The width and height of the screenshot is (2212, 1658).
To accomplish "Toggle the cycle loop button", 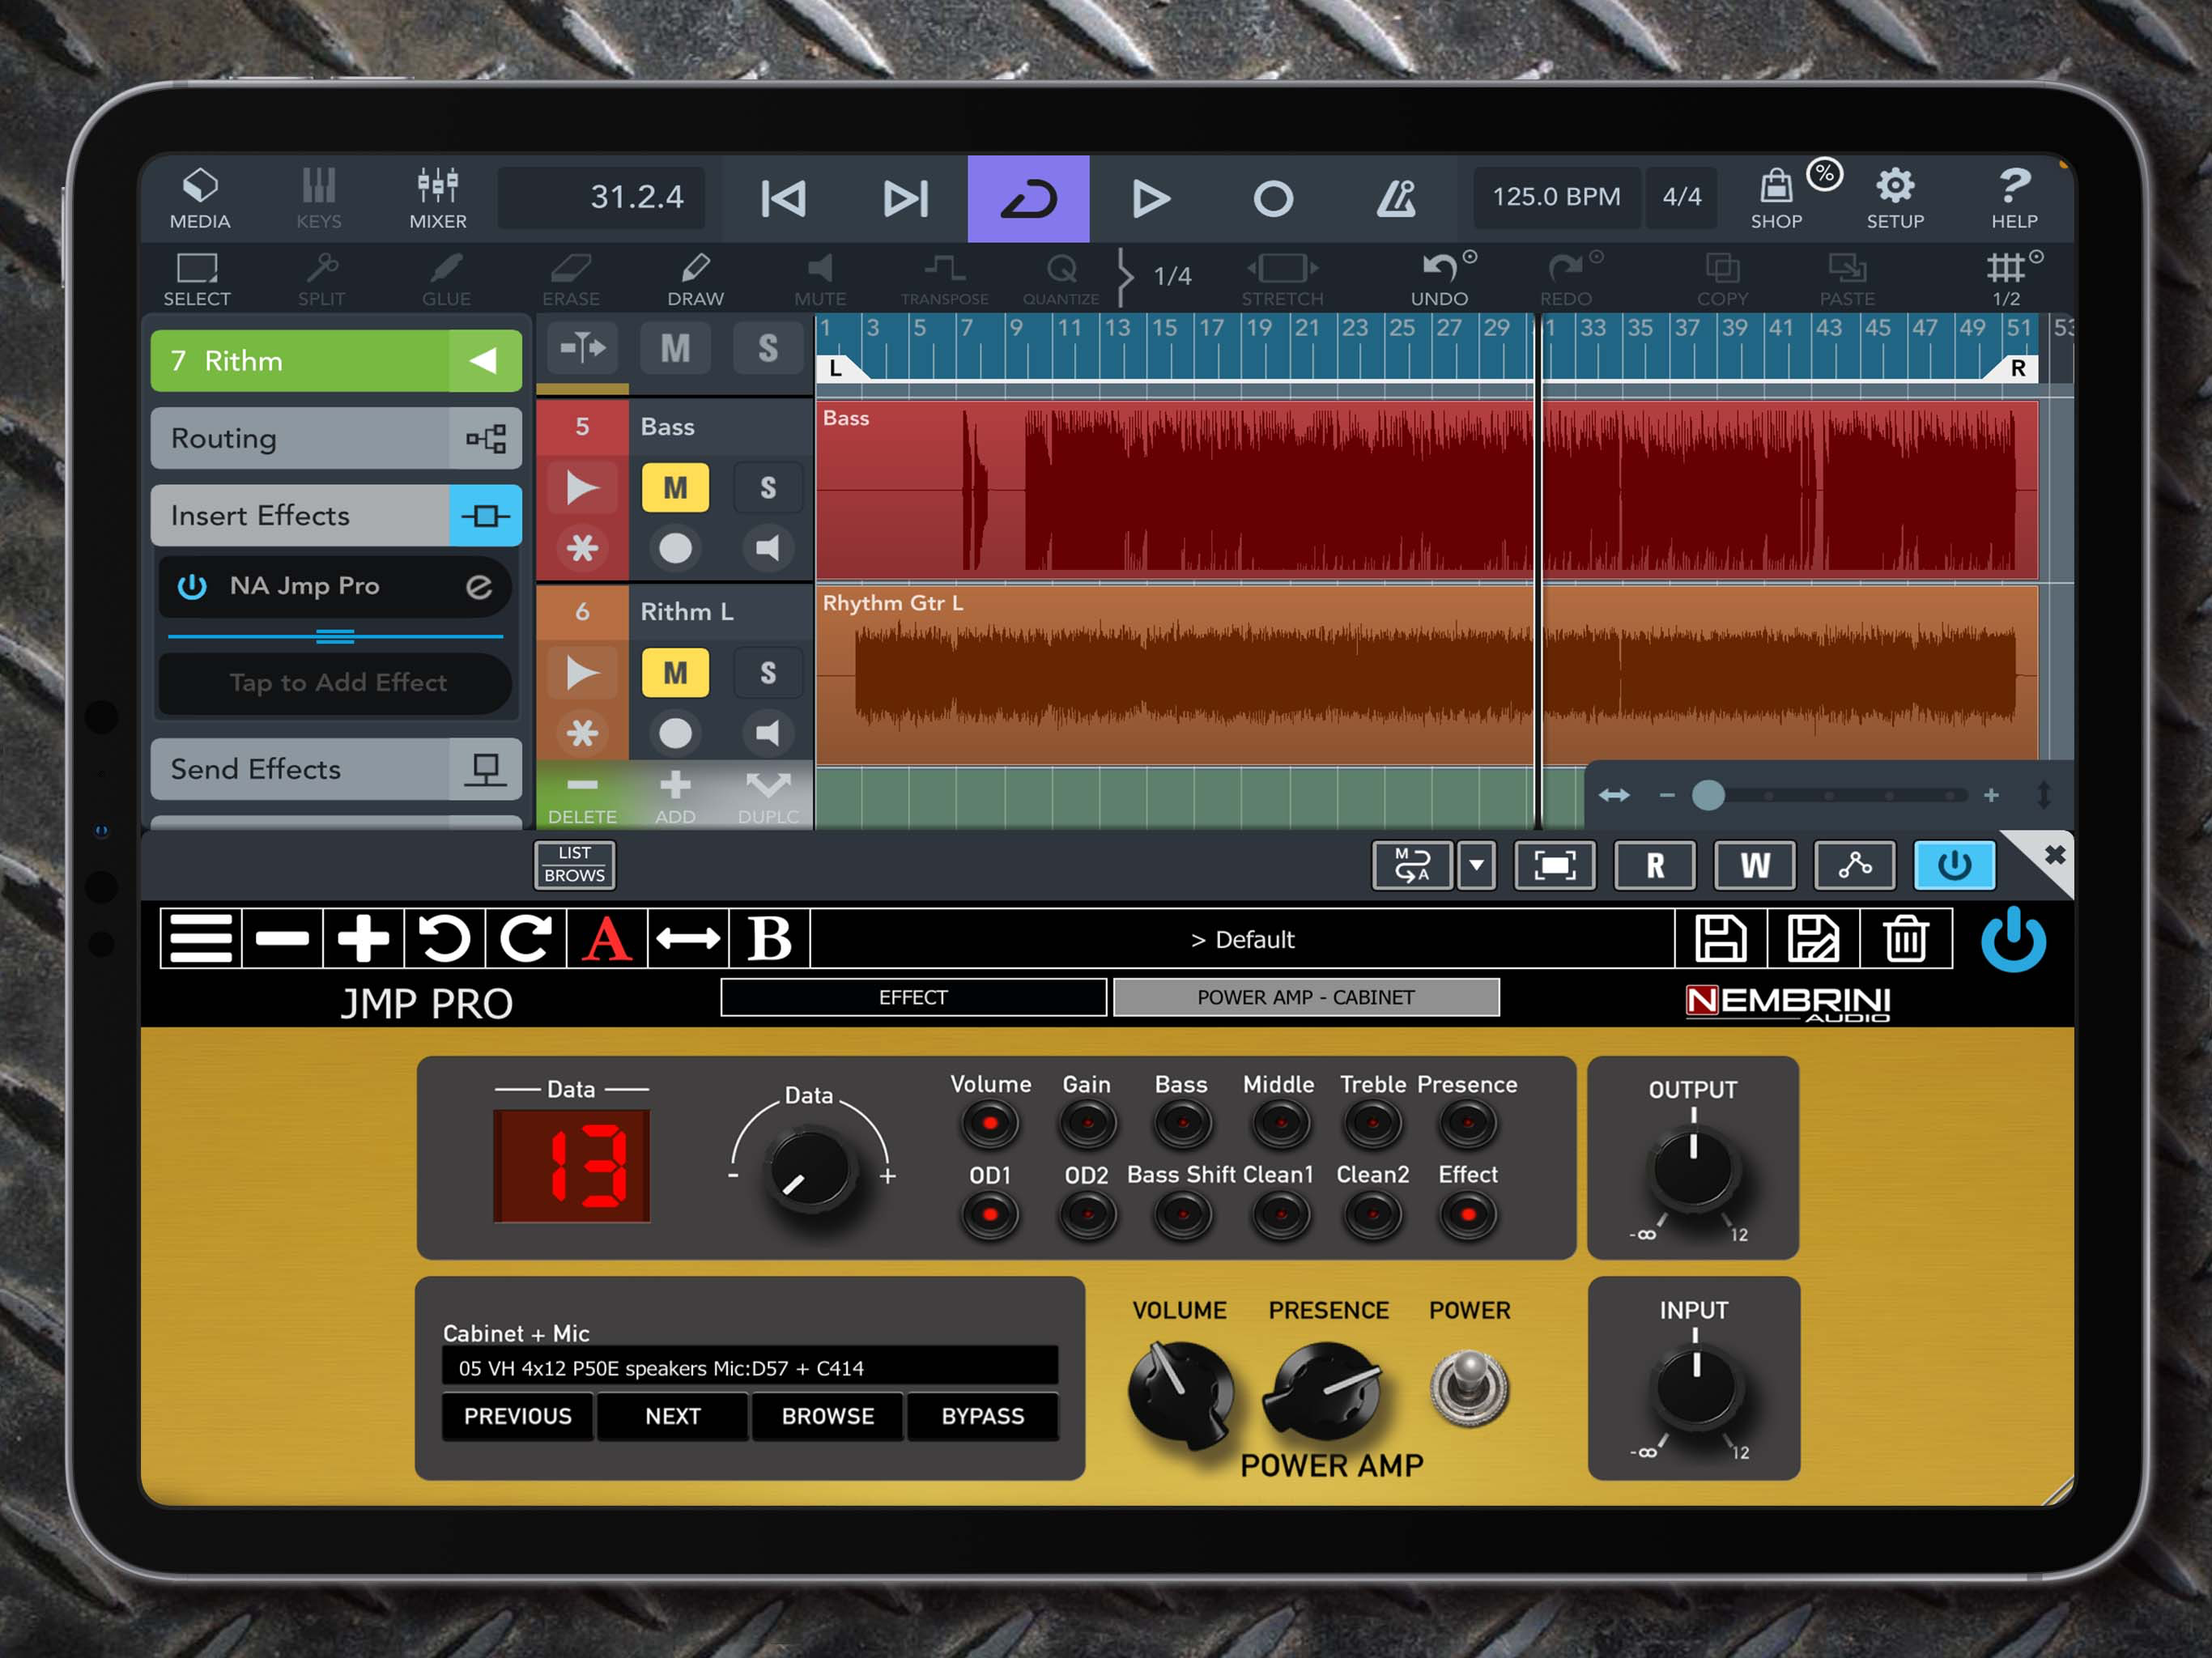I will [x=1028, y=199].
